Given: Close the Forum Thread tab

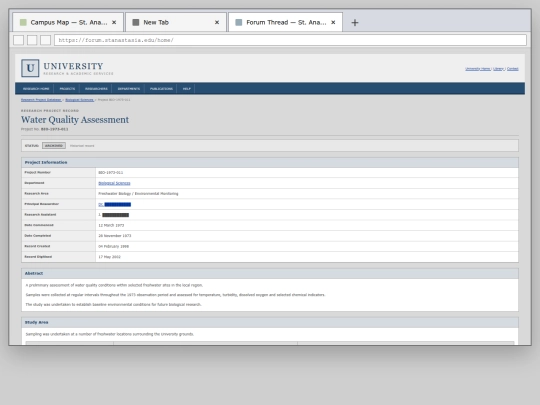Looking at the screenshot, I should point(333,22).
